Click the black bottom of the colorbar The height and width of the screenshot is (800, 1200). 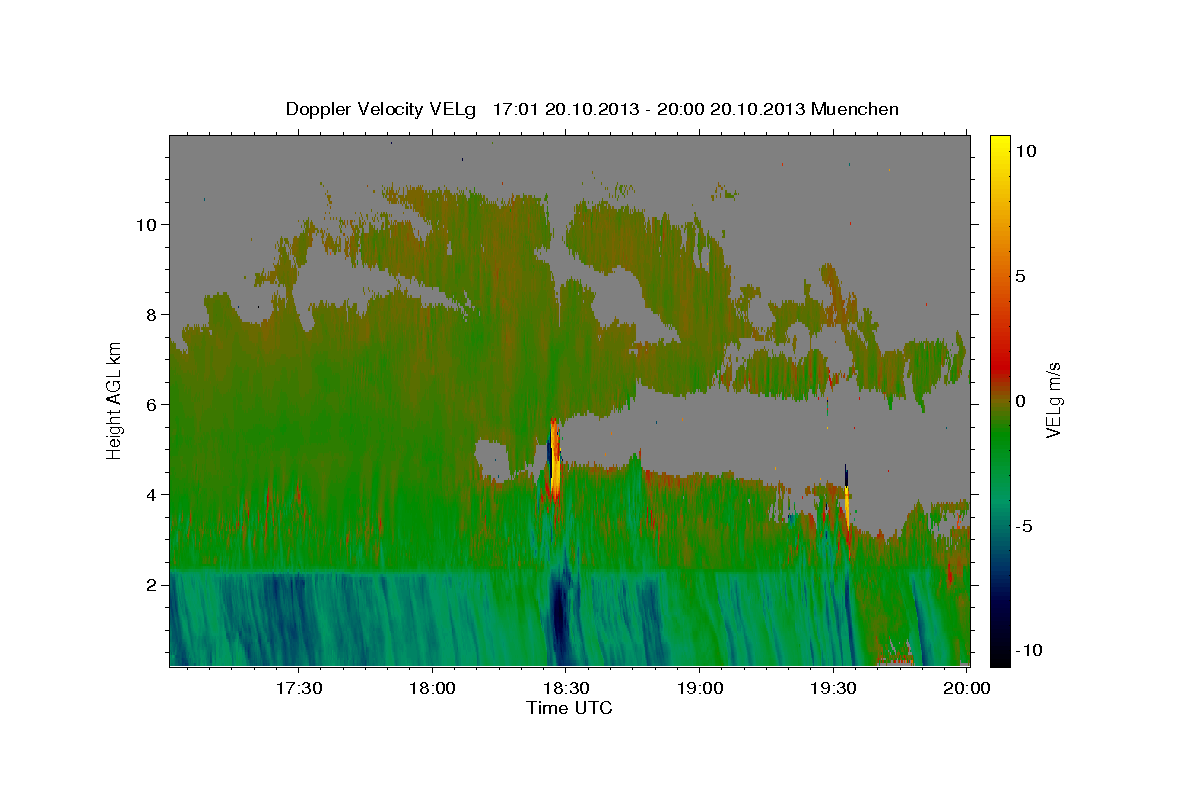(1000, 655)
